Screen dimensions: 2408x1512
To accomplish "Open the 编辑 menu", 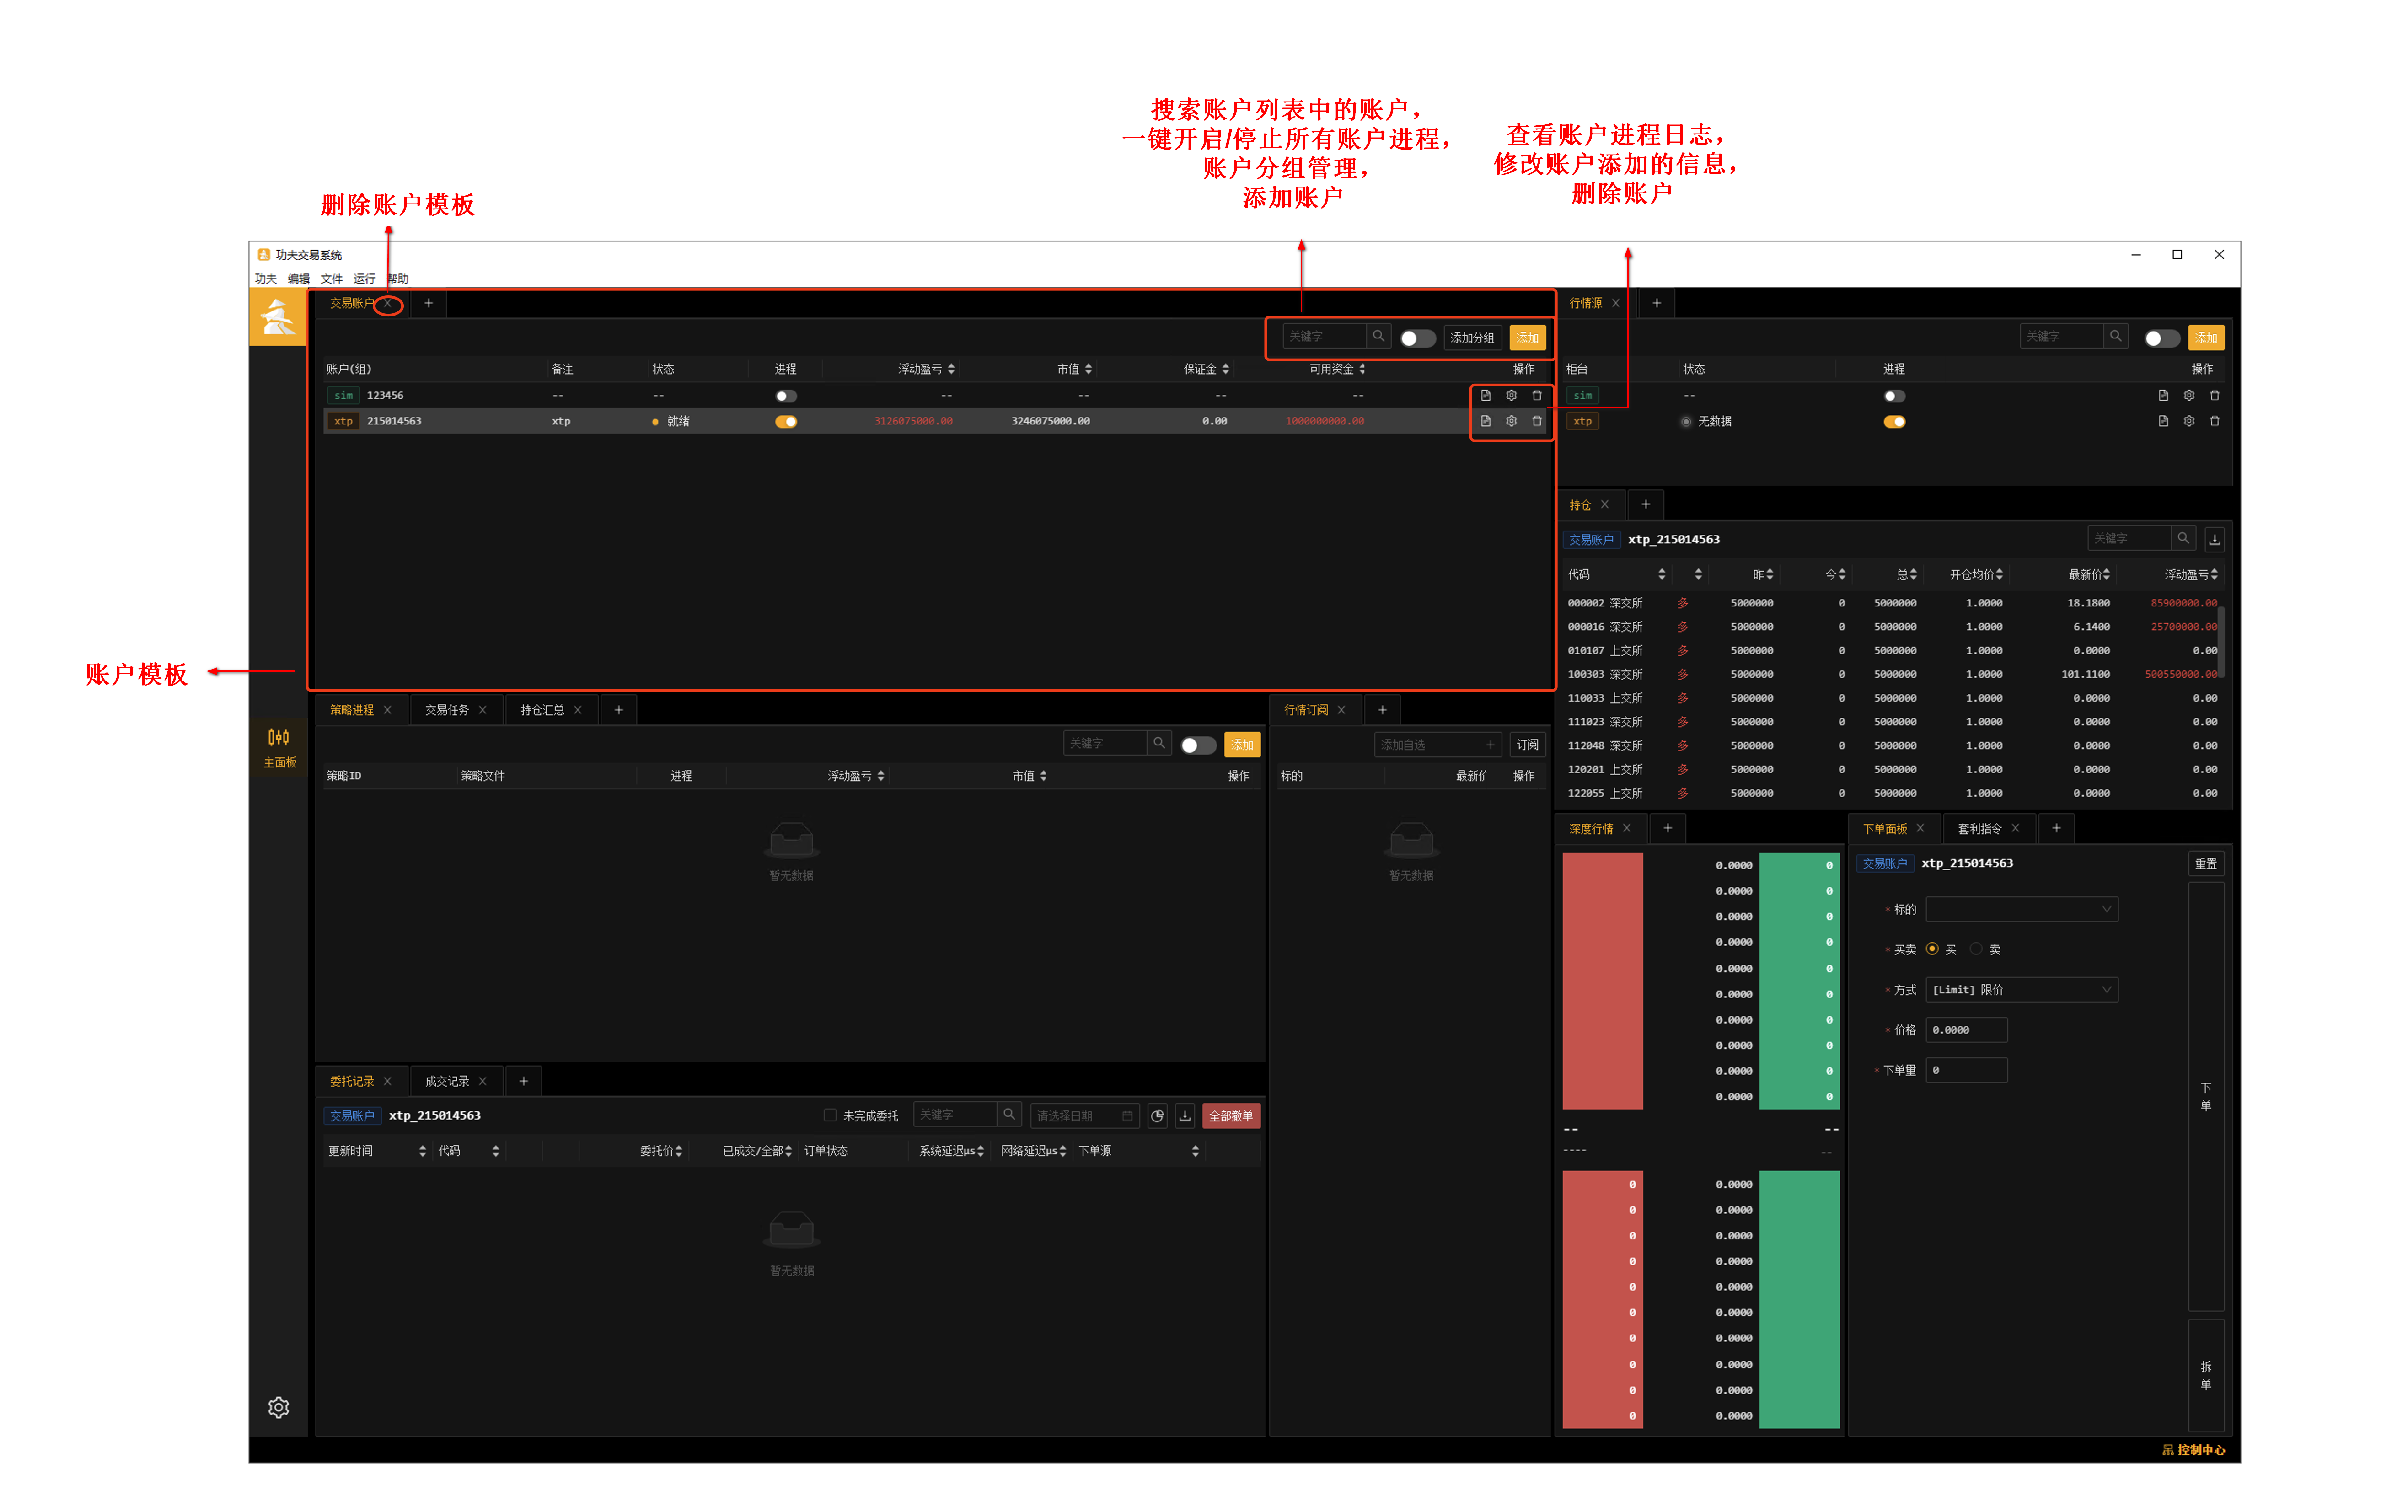I will click(x=299, y=279).
